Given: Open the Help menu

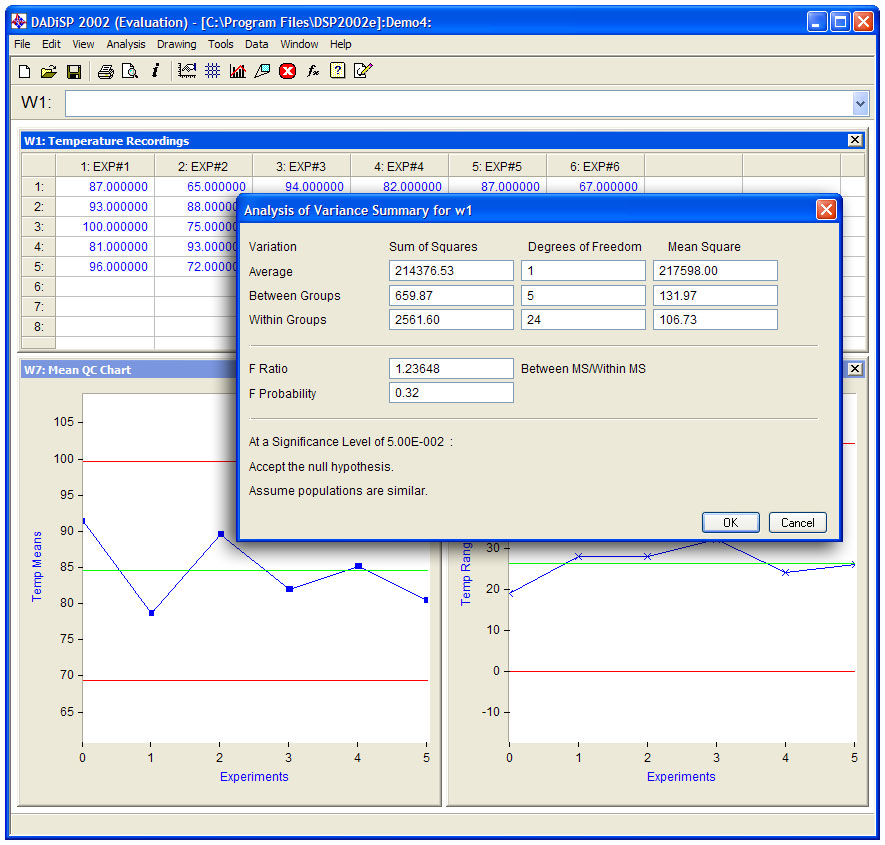Looking at the screenshot, I should 340,44.
